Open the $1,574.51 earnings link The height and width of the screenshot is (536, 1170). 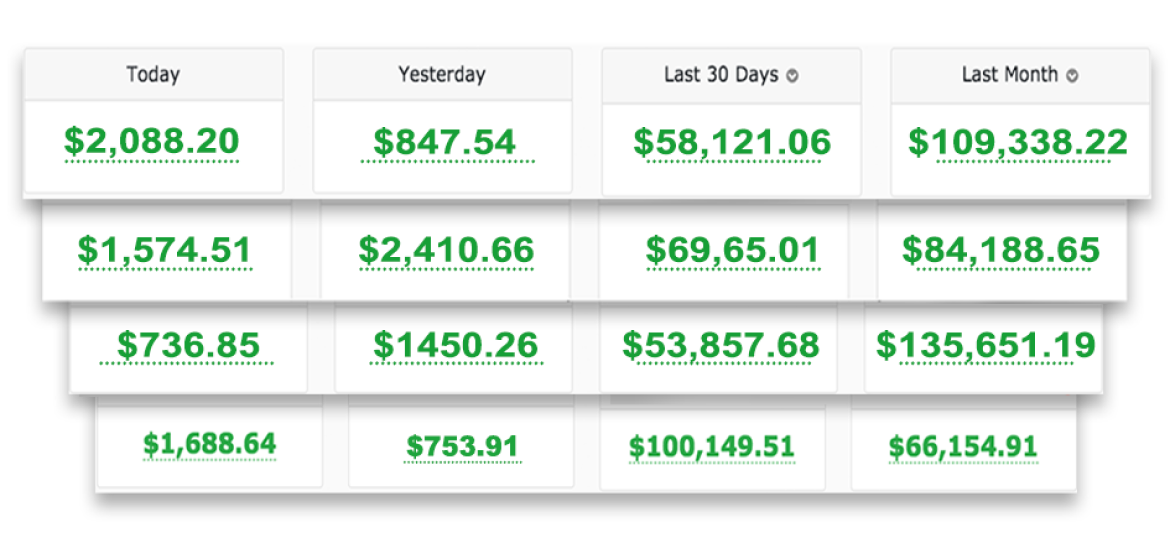click(x=164, y=251)
